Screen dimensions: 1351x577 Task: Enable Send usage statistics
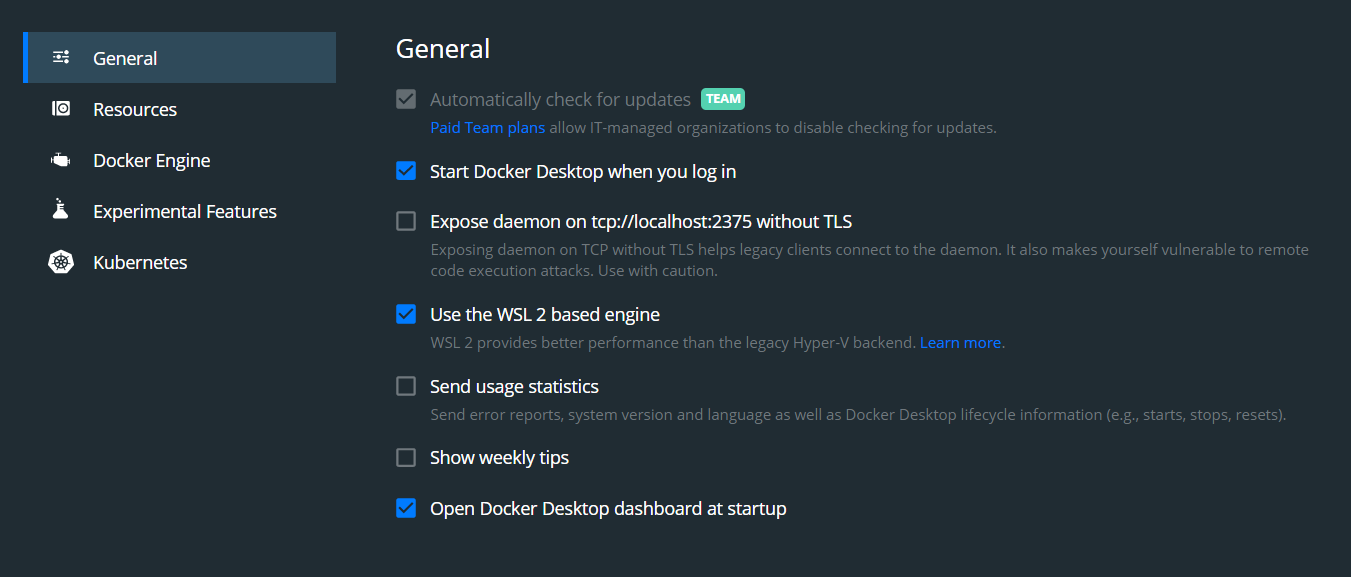[x=406, y=385]
